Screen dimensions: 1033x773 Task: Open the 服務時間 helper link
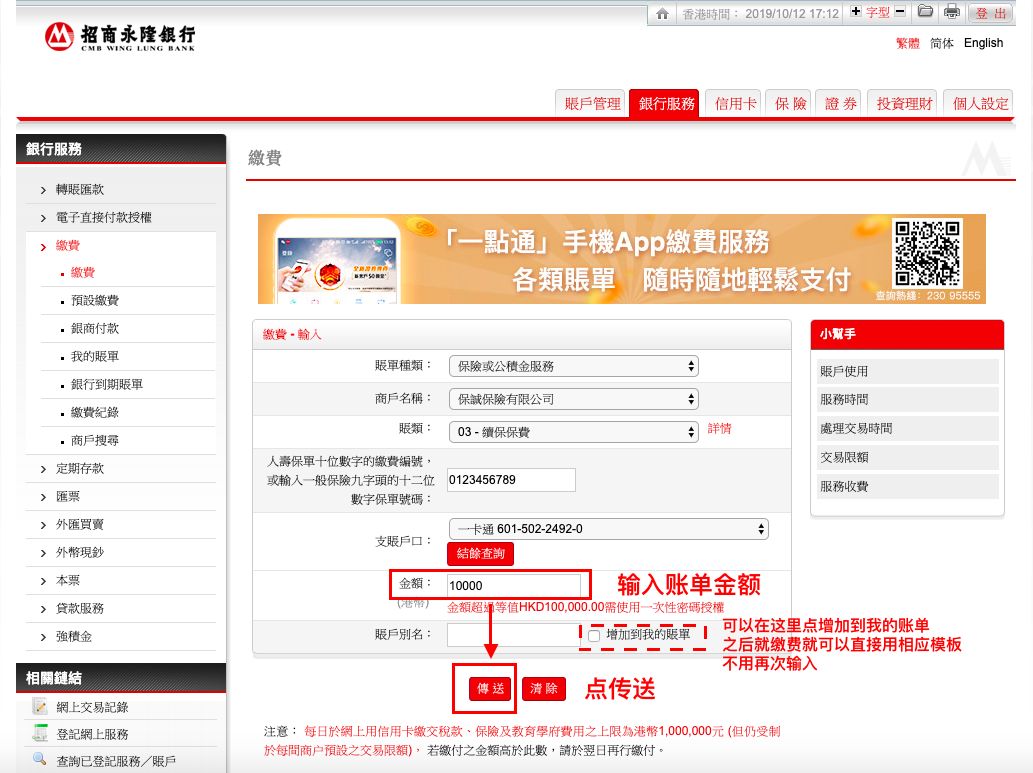tap(907, 399)
